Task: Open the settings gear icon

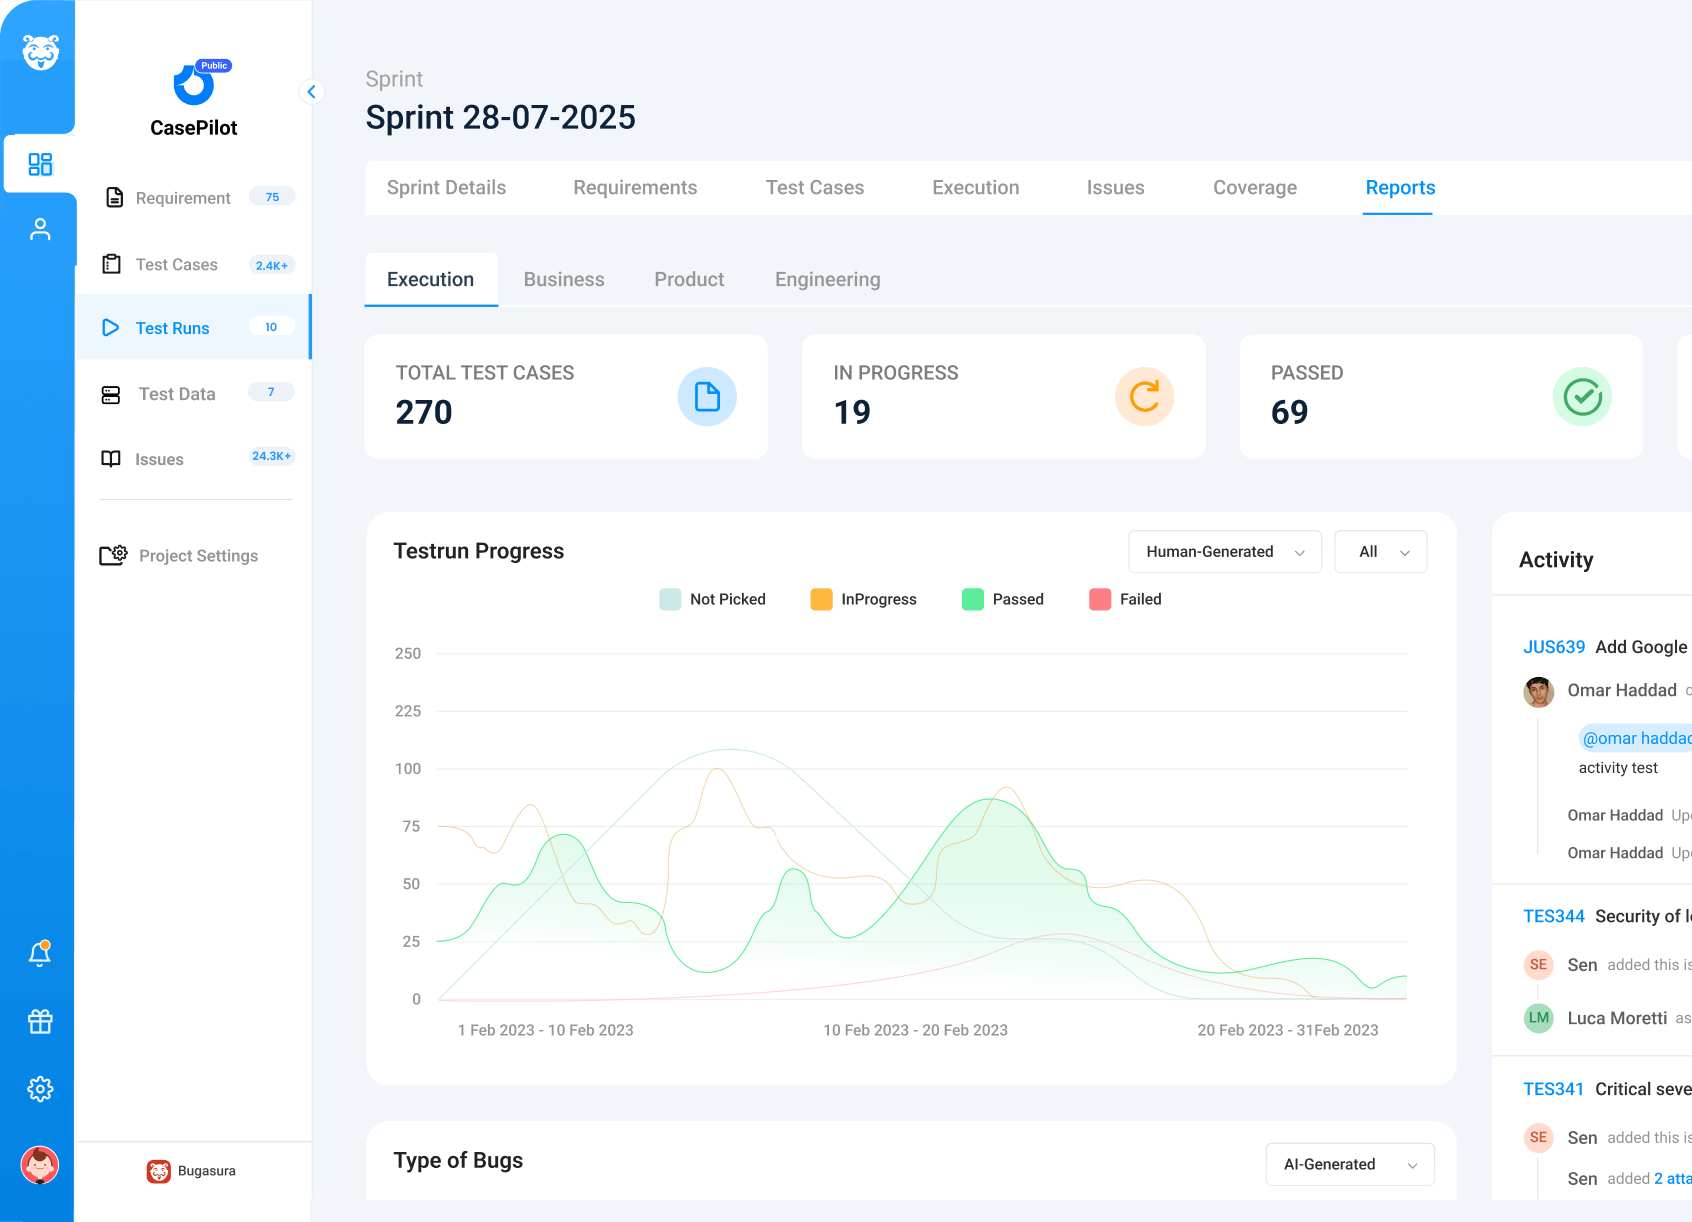Action: (40, 1089)
